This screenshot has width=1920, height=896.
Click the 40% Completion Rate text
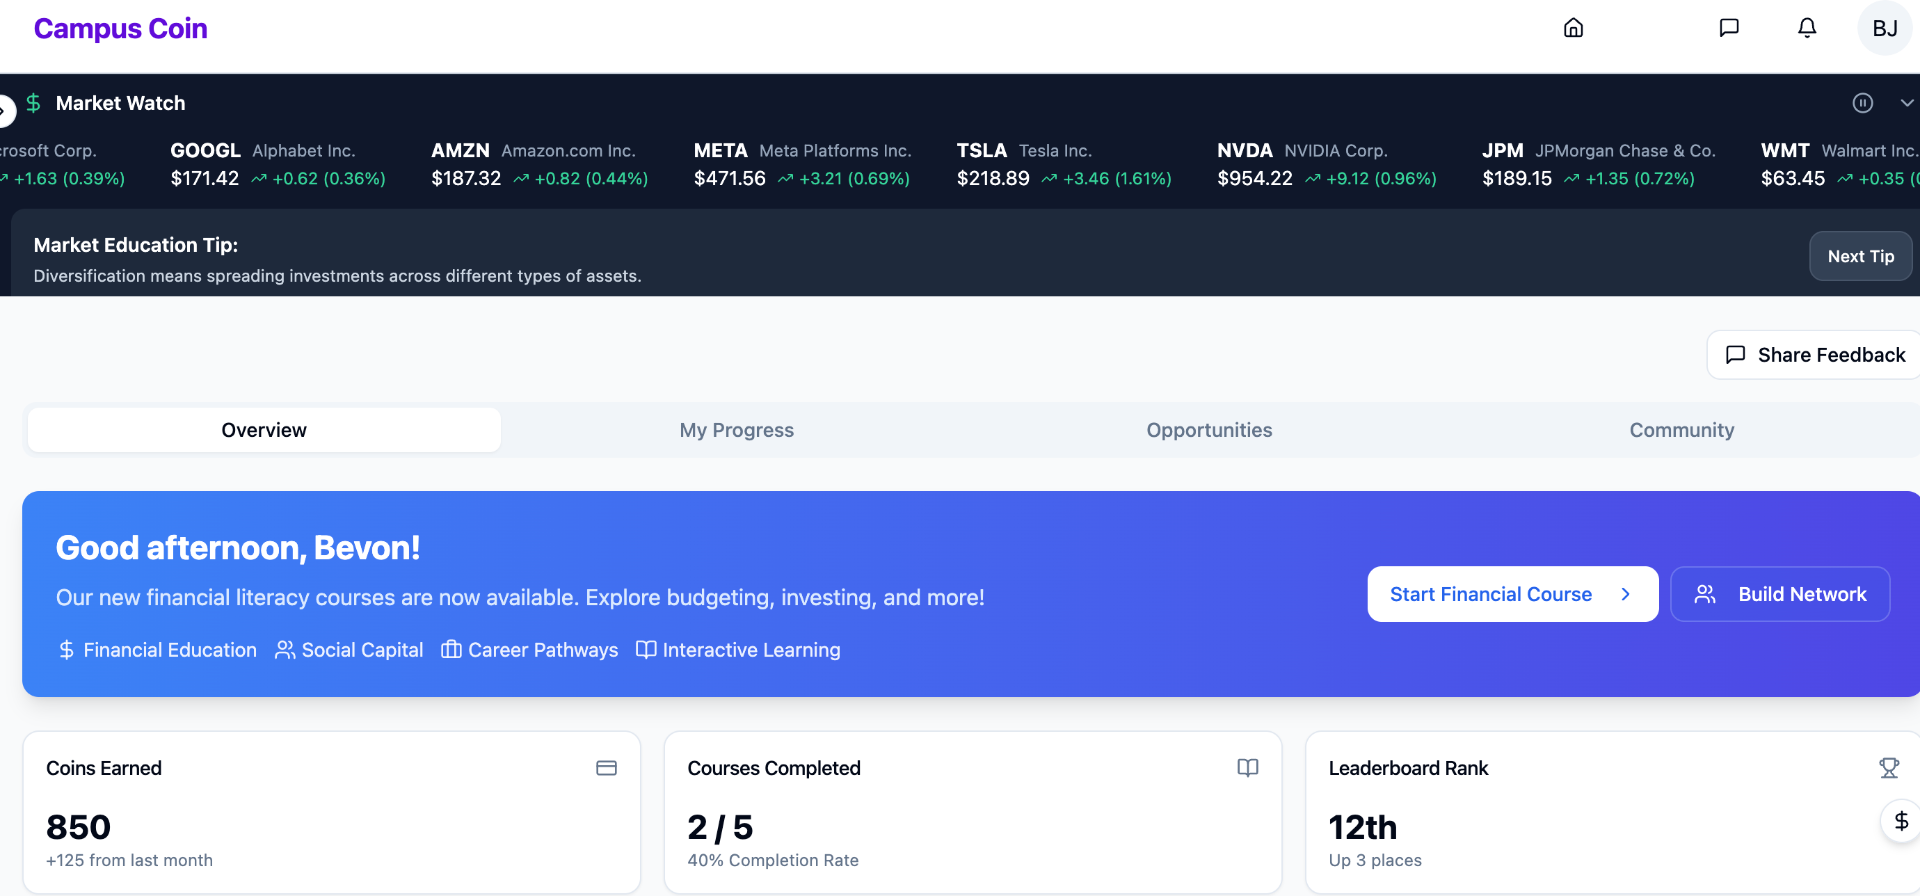point(773,860)
